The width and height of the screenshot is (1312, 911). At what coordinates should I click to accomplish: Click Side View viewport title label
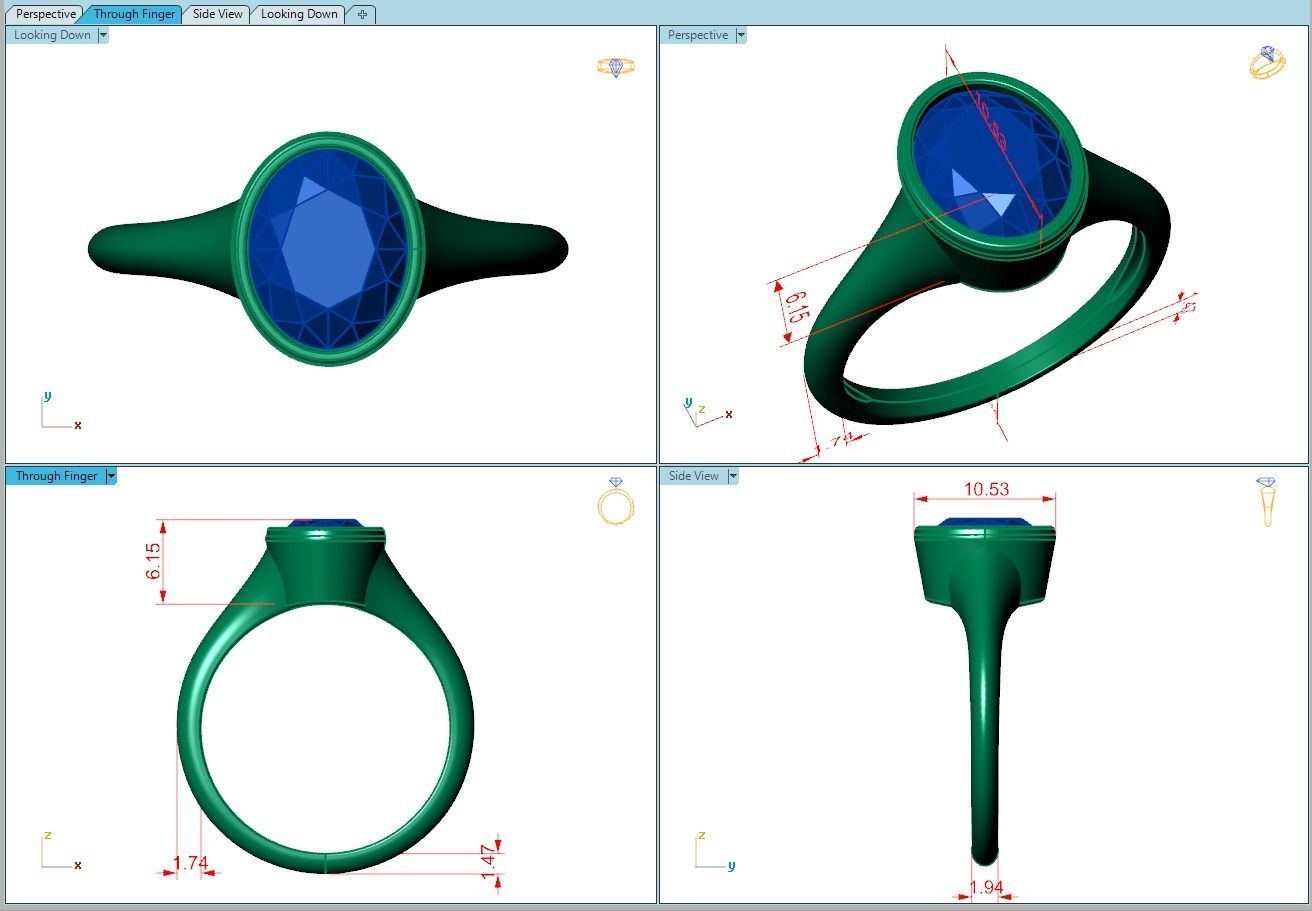pos(694,476)
